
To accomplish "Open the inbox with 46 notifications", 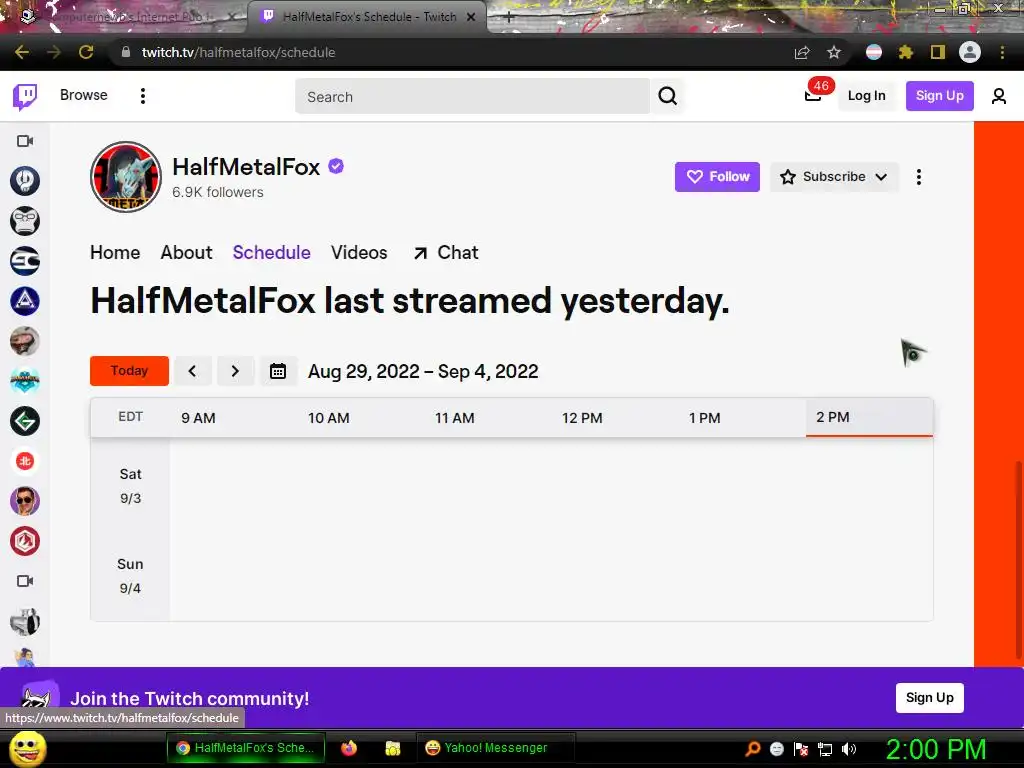I will (x=812, y=95).
